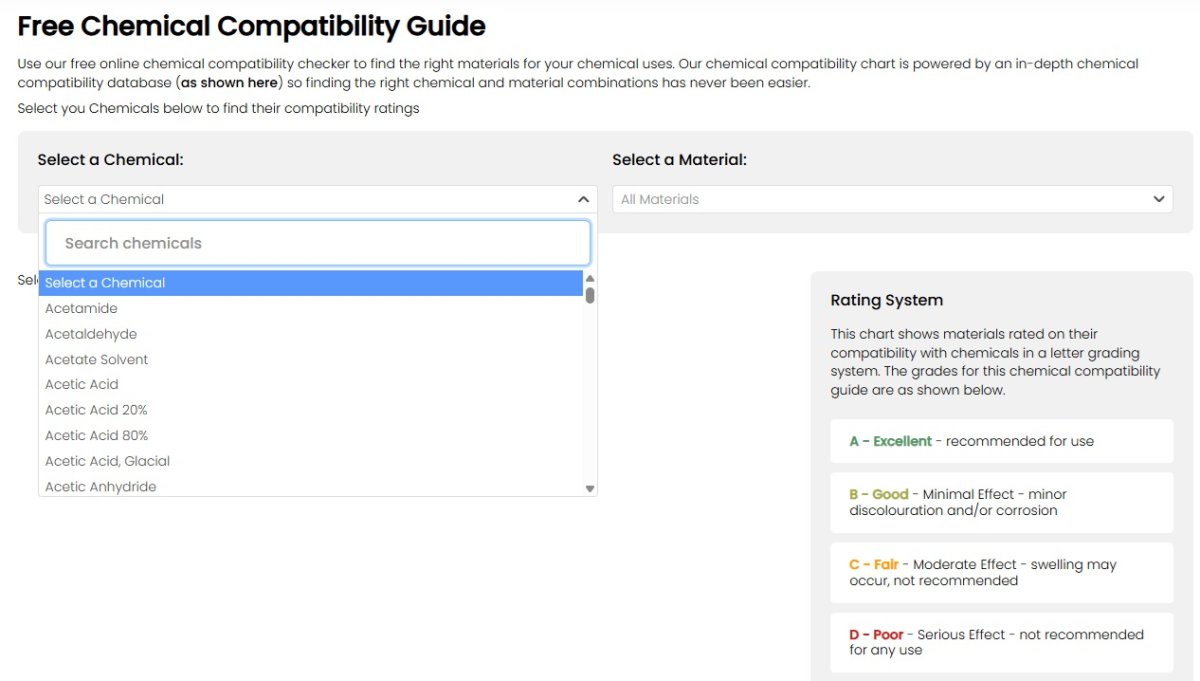The height and width of the screenshot is (681, 1200).
Task: Collapse the chemical dropdown using its chevron
Action: (x=583, y=199)
